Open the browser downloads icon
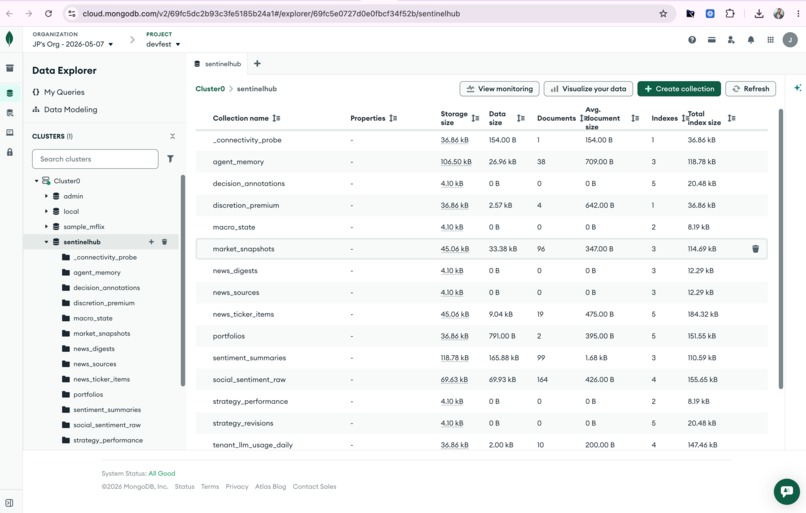Image resolution: width=806 pixels, height=513 pixels. [x=759, y=14]
